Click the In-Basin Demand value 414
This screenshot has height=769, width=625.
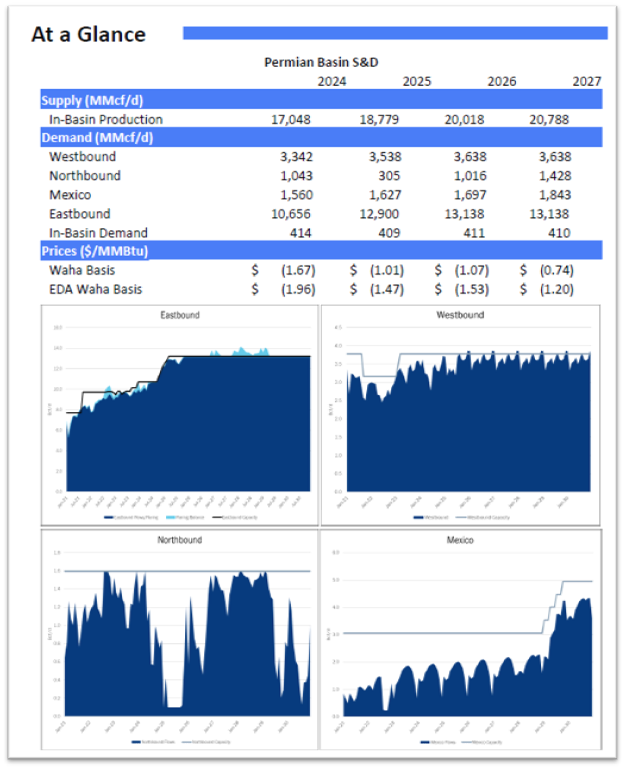[300, 233]
